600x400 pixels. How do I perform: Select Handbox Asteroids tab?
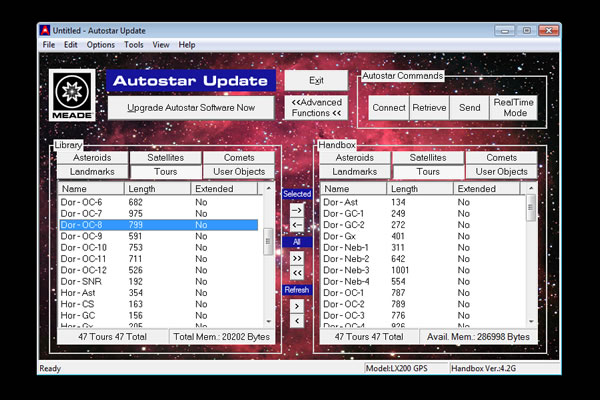click(x=355, y=158)
